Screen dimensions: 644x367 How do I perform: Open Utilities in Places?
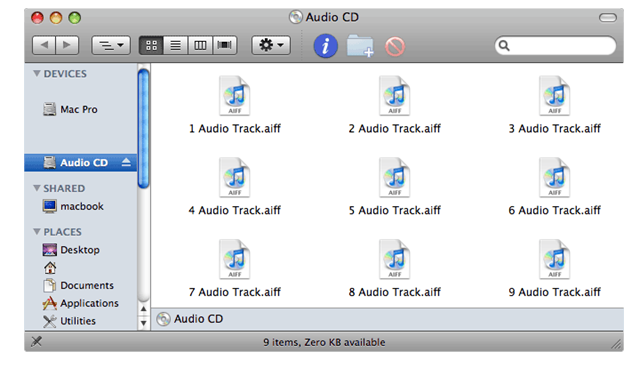pyautogui.click(x=69, y=321)
